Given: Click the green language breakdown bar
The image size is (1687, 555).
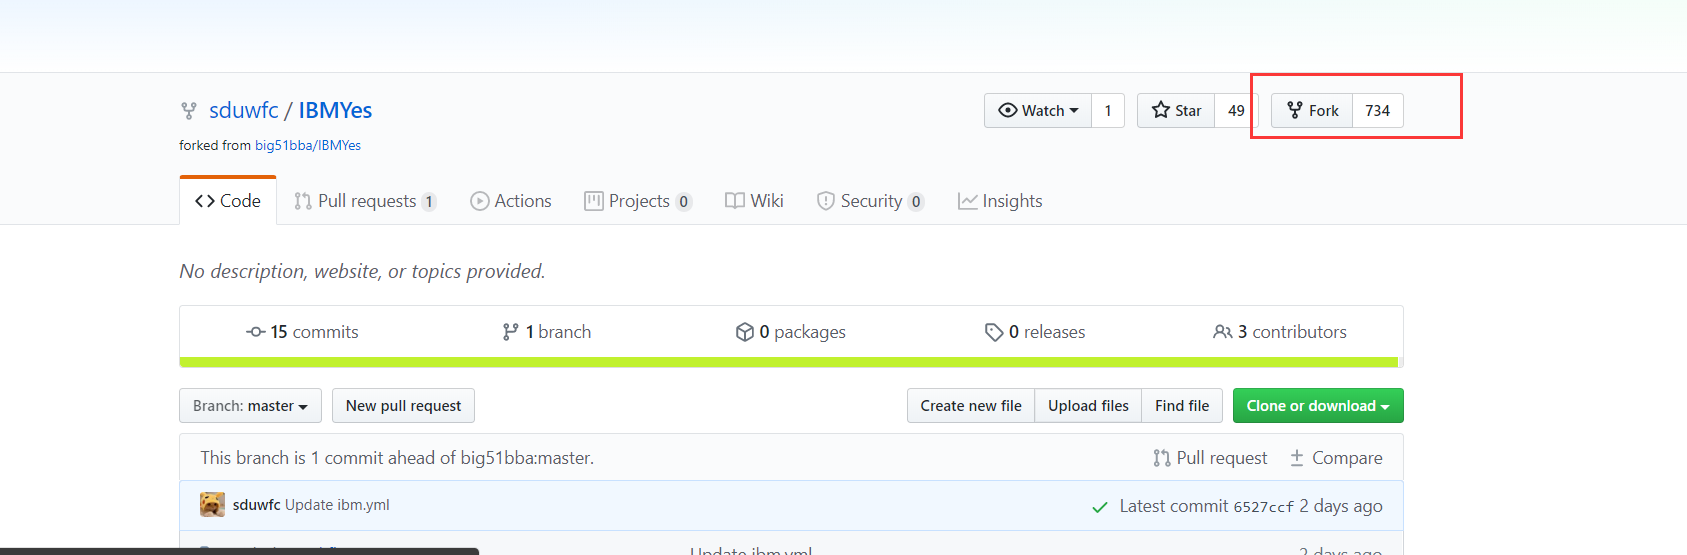Looking at the screenshot, I should [x=788, y=362].
